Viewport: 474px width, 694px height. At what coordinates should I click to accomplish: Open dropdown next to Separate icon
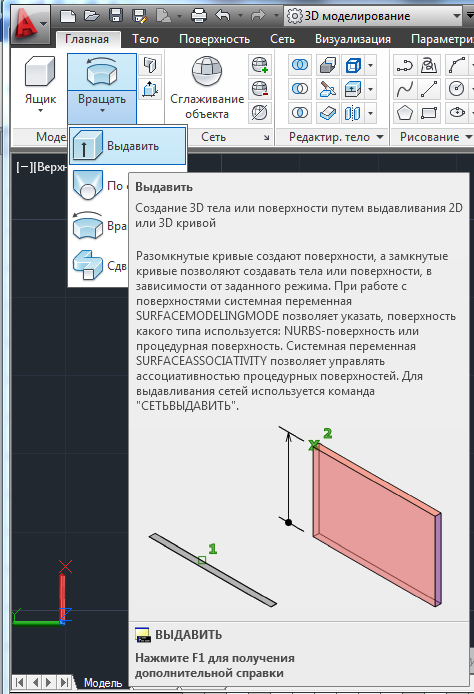(370, 113)
